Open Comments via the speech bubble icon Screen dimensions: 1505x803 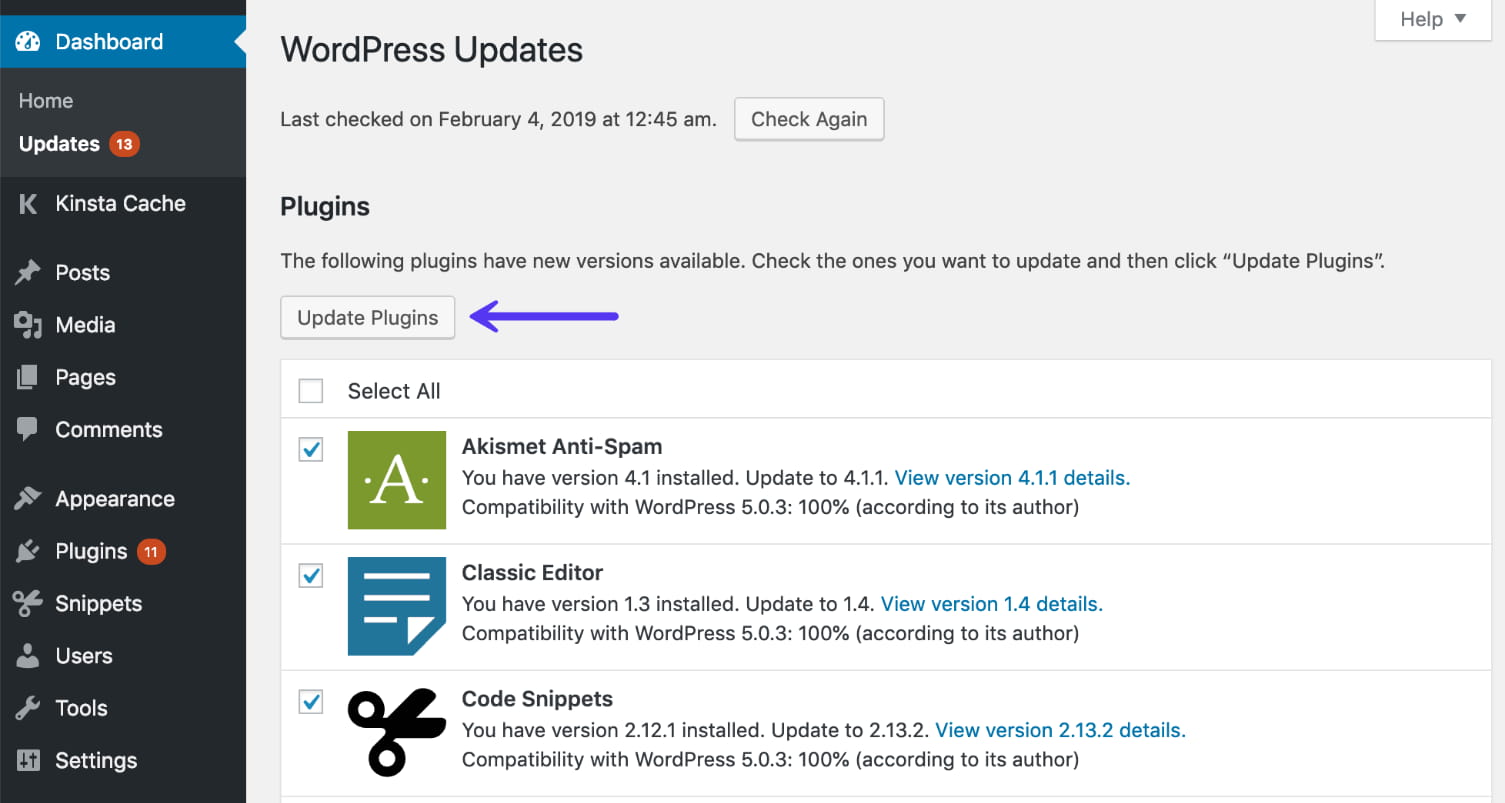tap(28, 429)
